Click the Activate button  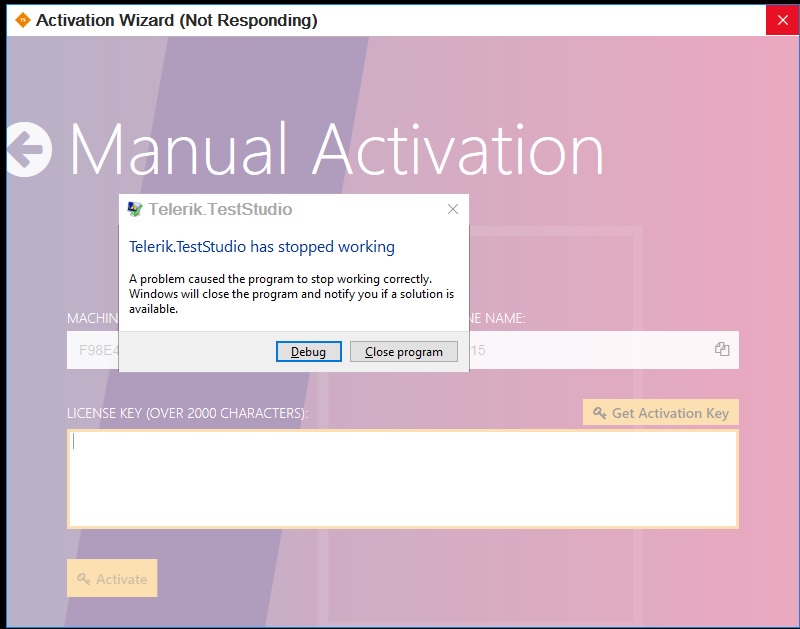(x=112, y=578)
